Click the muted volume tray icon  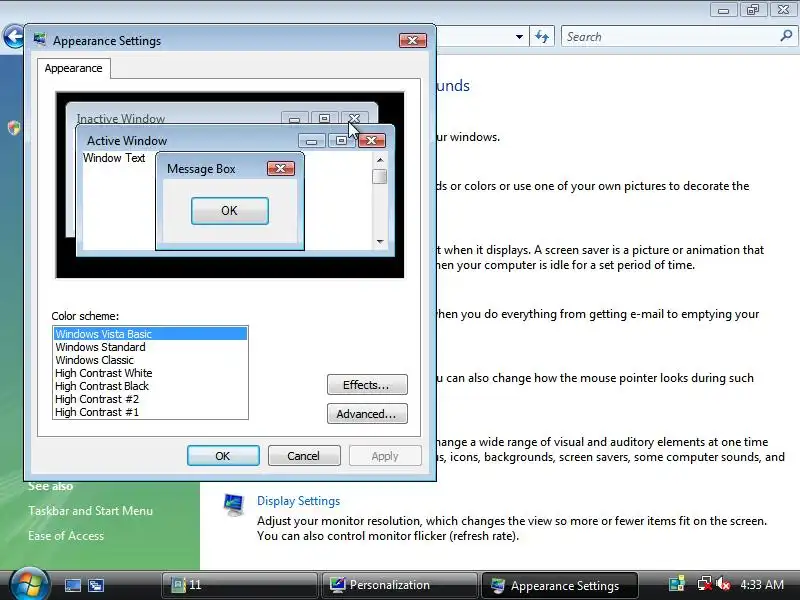tap(722, 584)
